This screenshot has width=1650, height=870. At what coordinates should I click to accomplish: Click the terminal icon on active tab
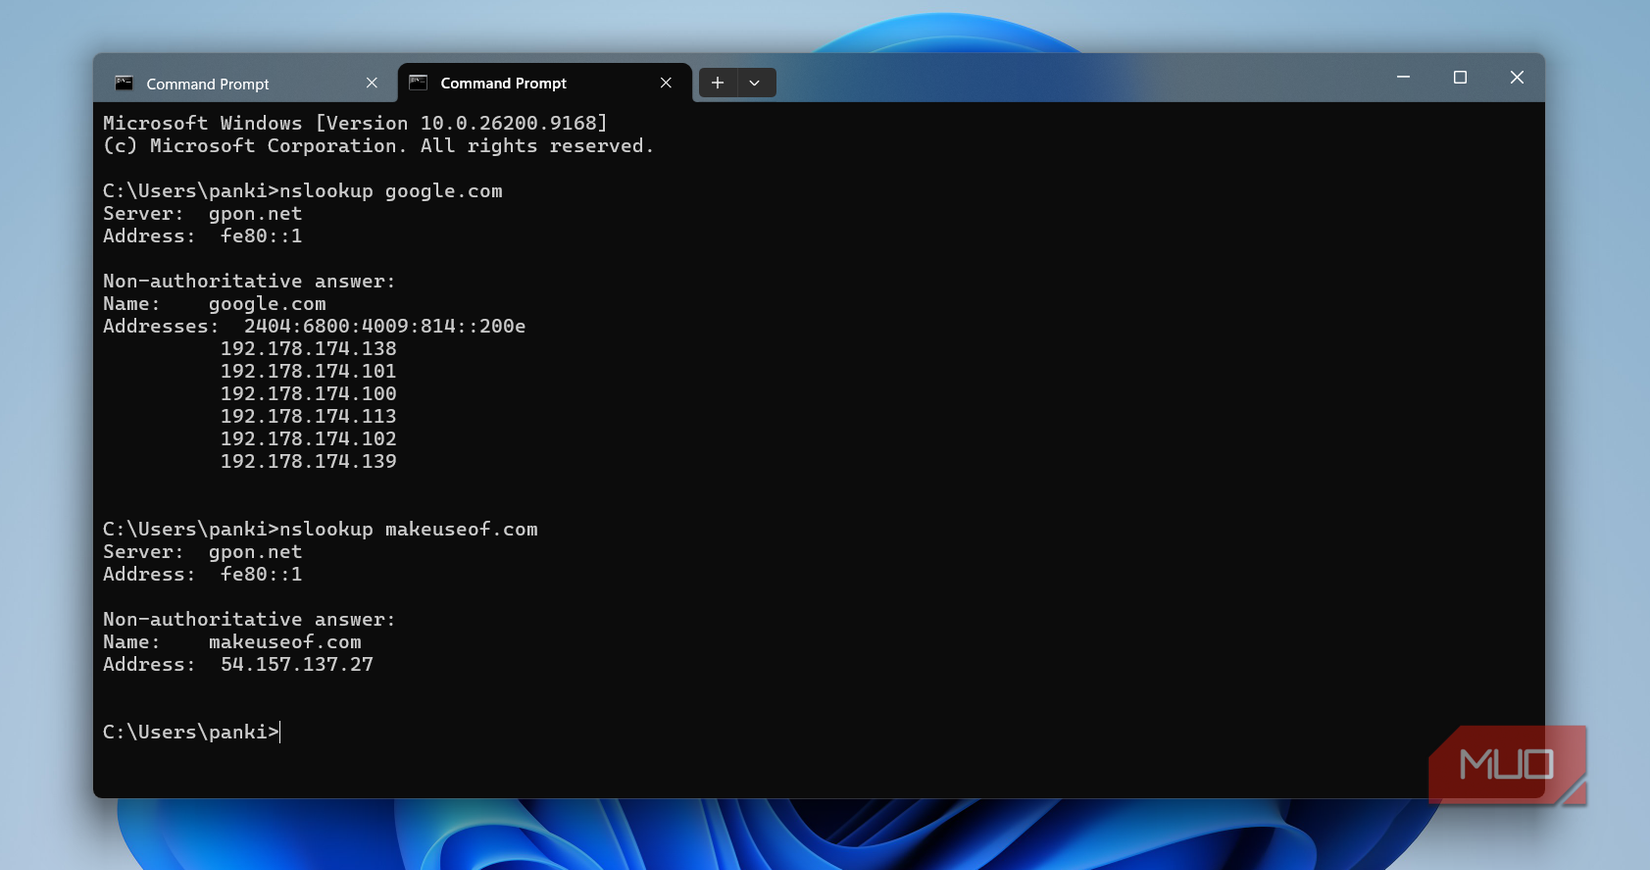(x=418, y=83)
